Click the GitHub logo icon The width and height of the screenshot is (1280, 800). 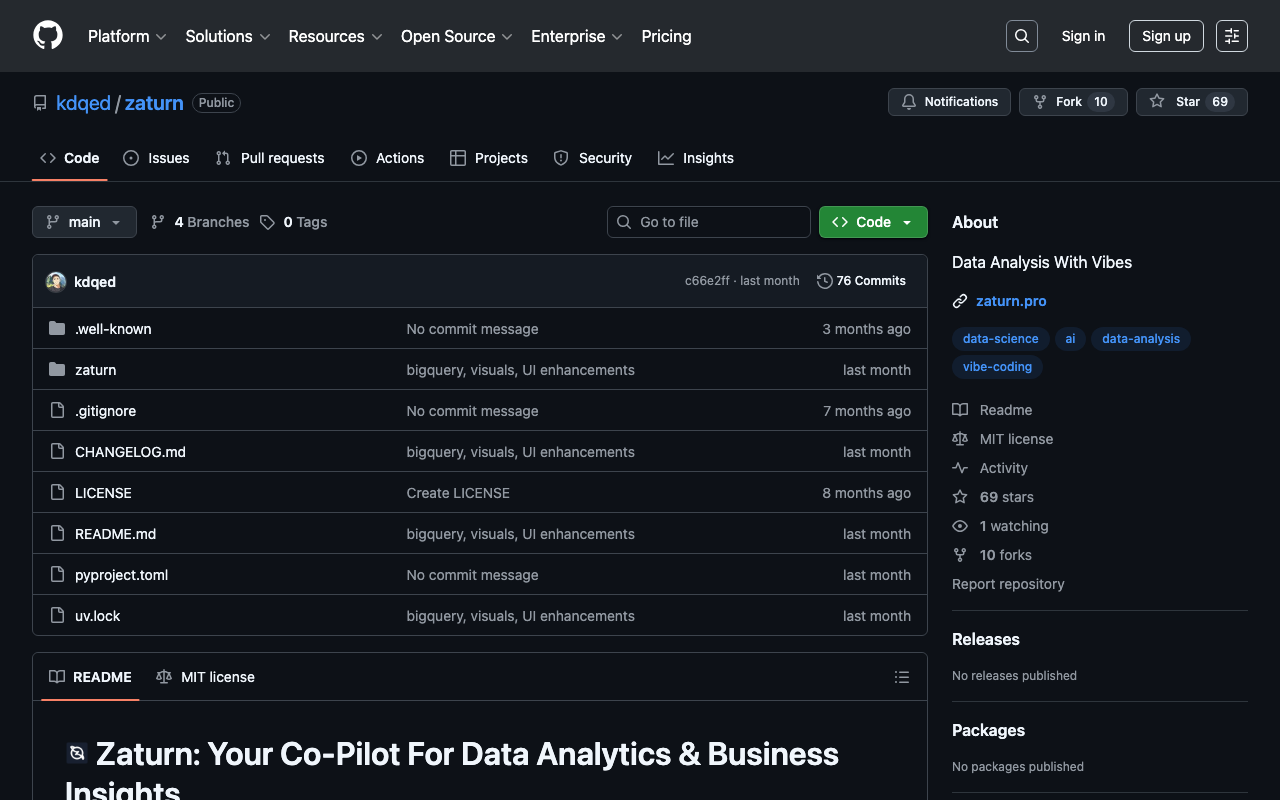point(48,36)
